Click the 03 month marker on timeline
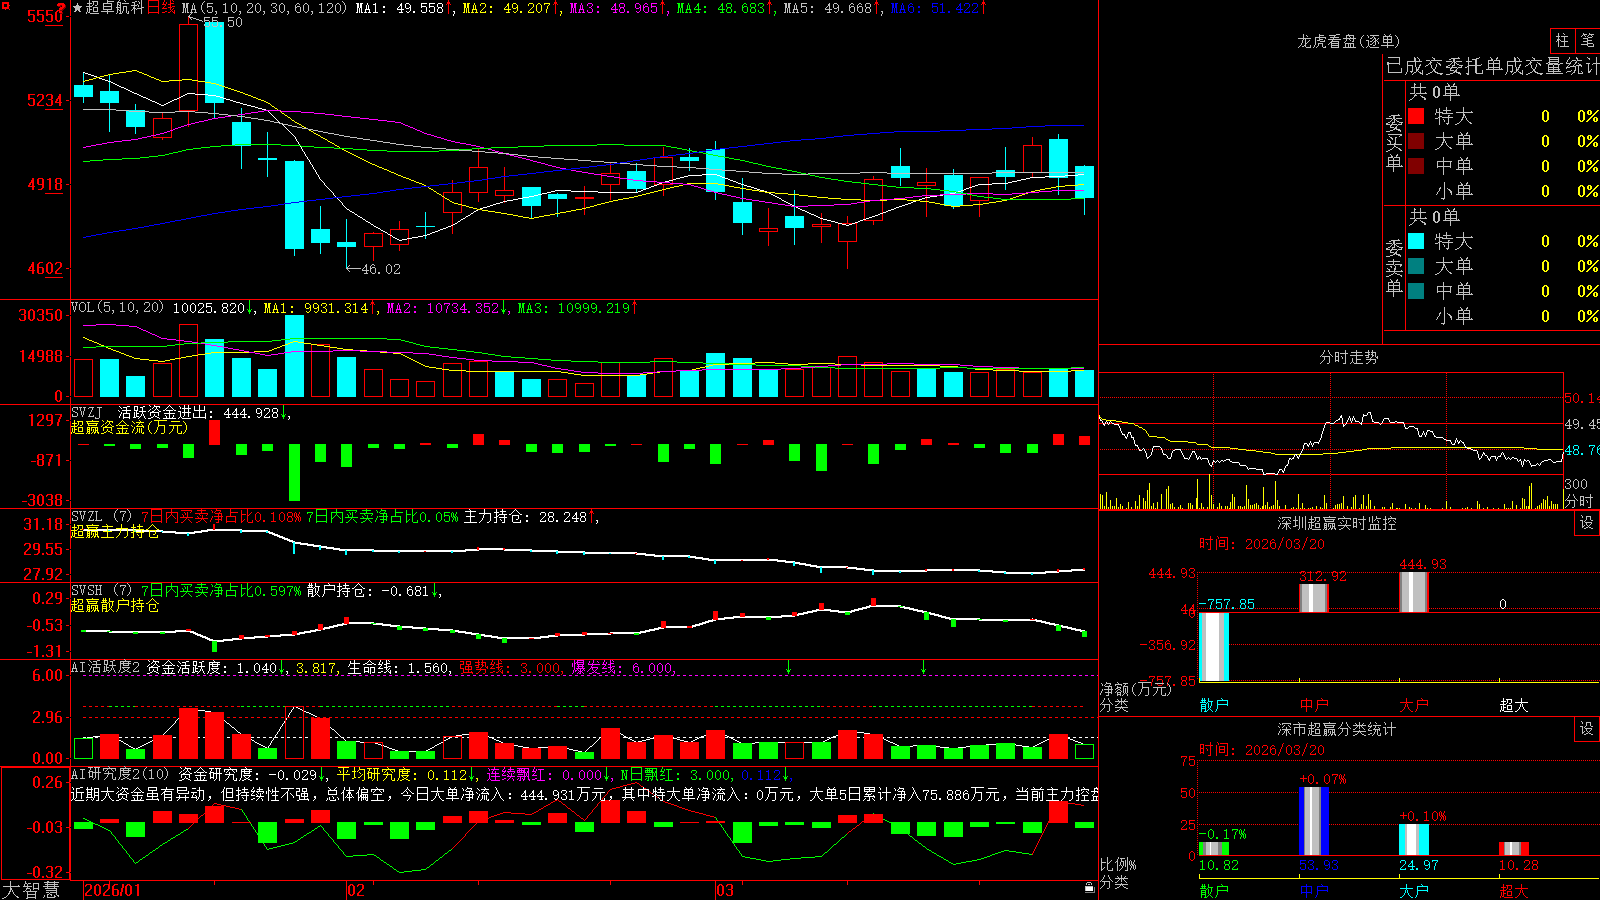The width and height of the screenshot is (1600, 900). [x=725, y=890]
